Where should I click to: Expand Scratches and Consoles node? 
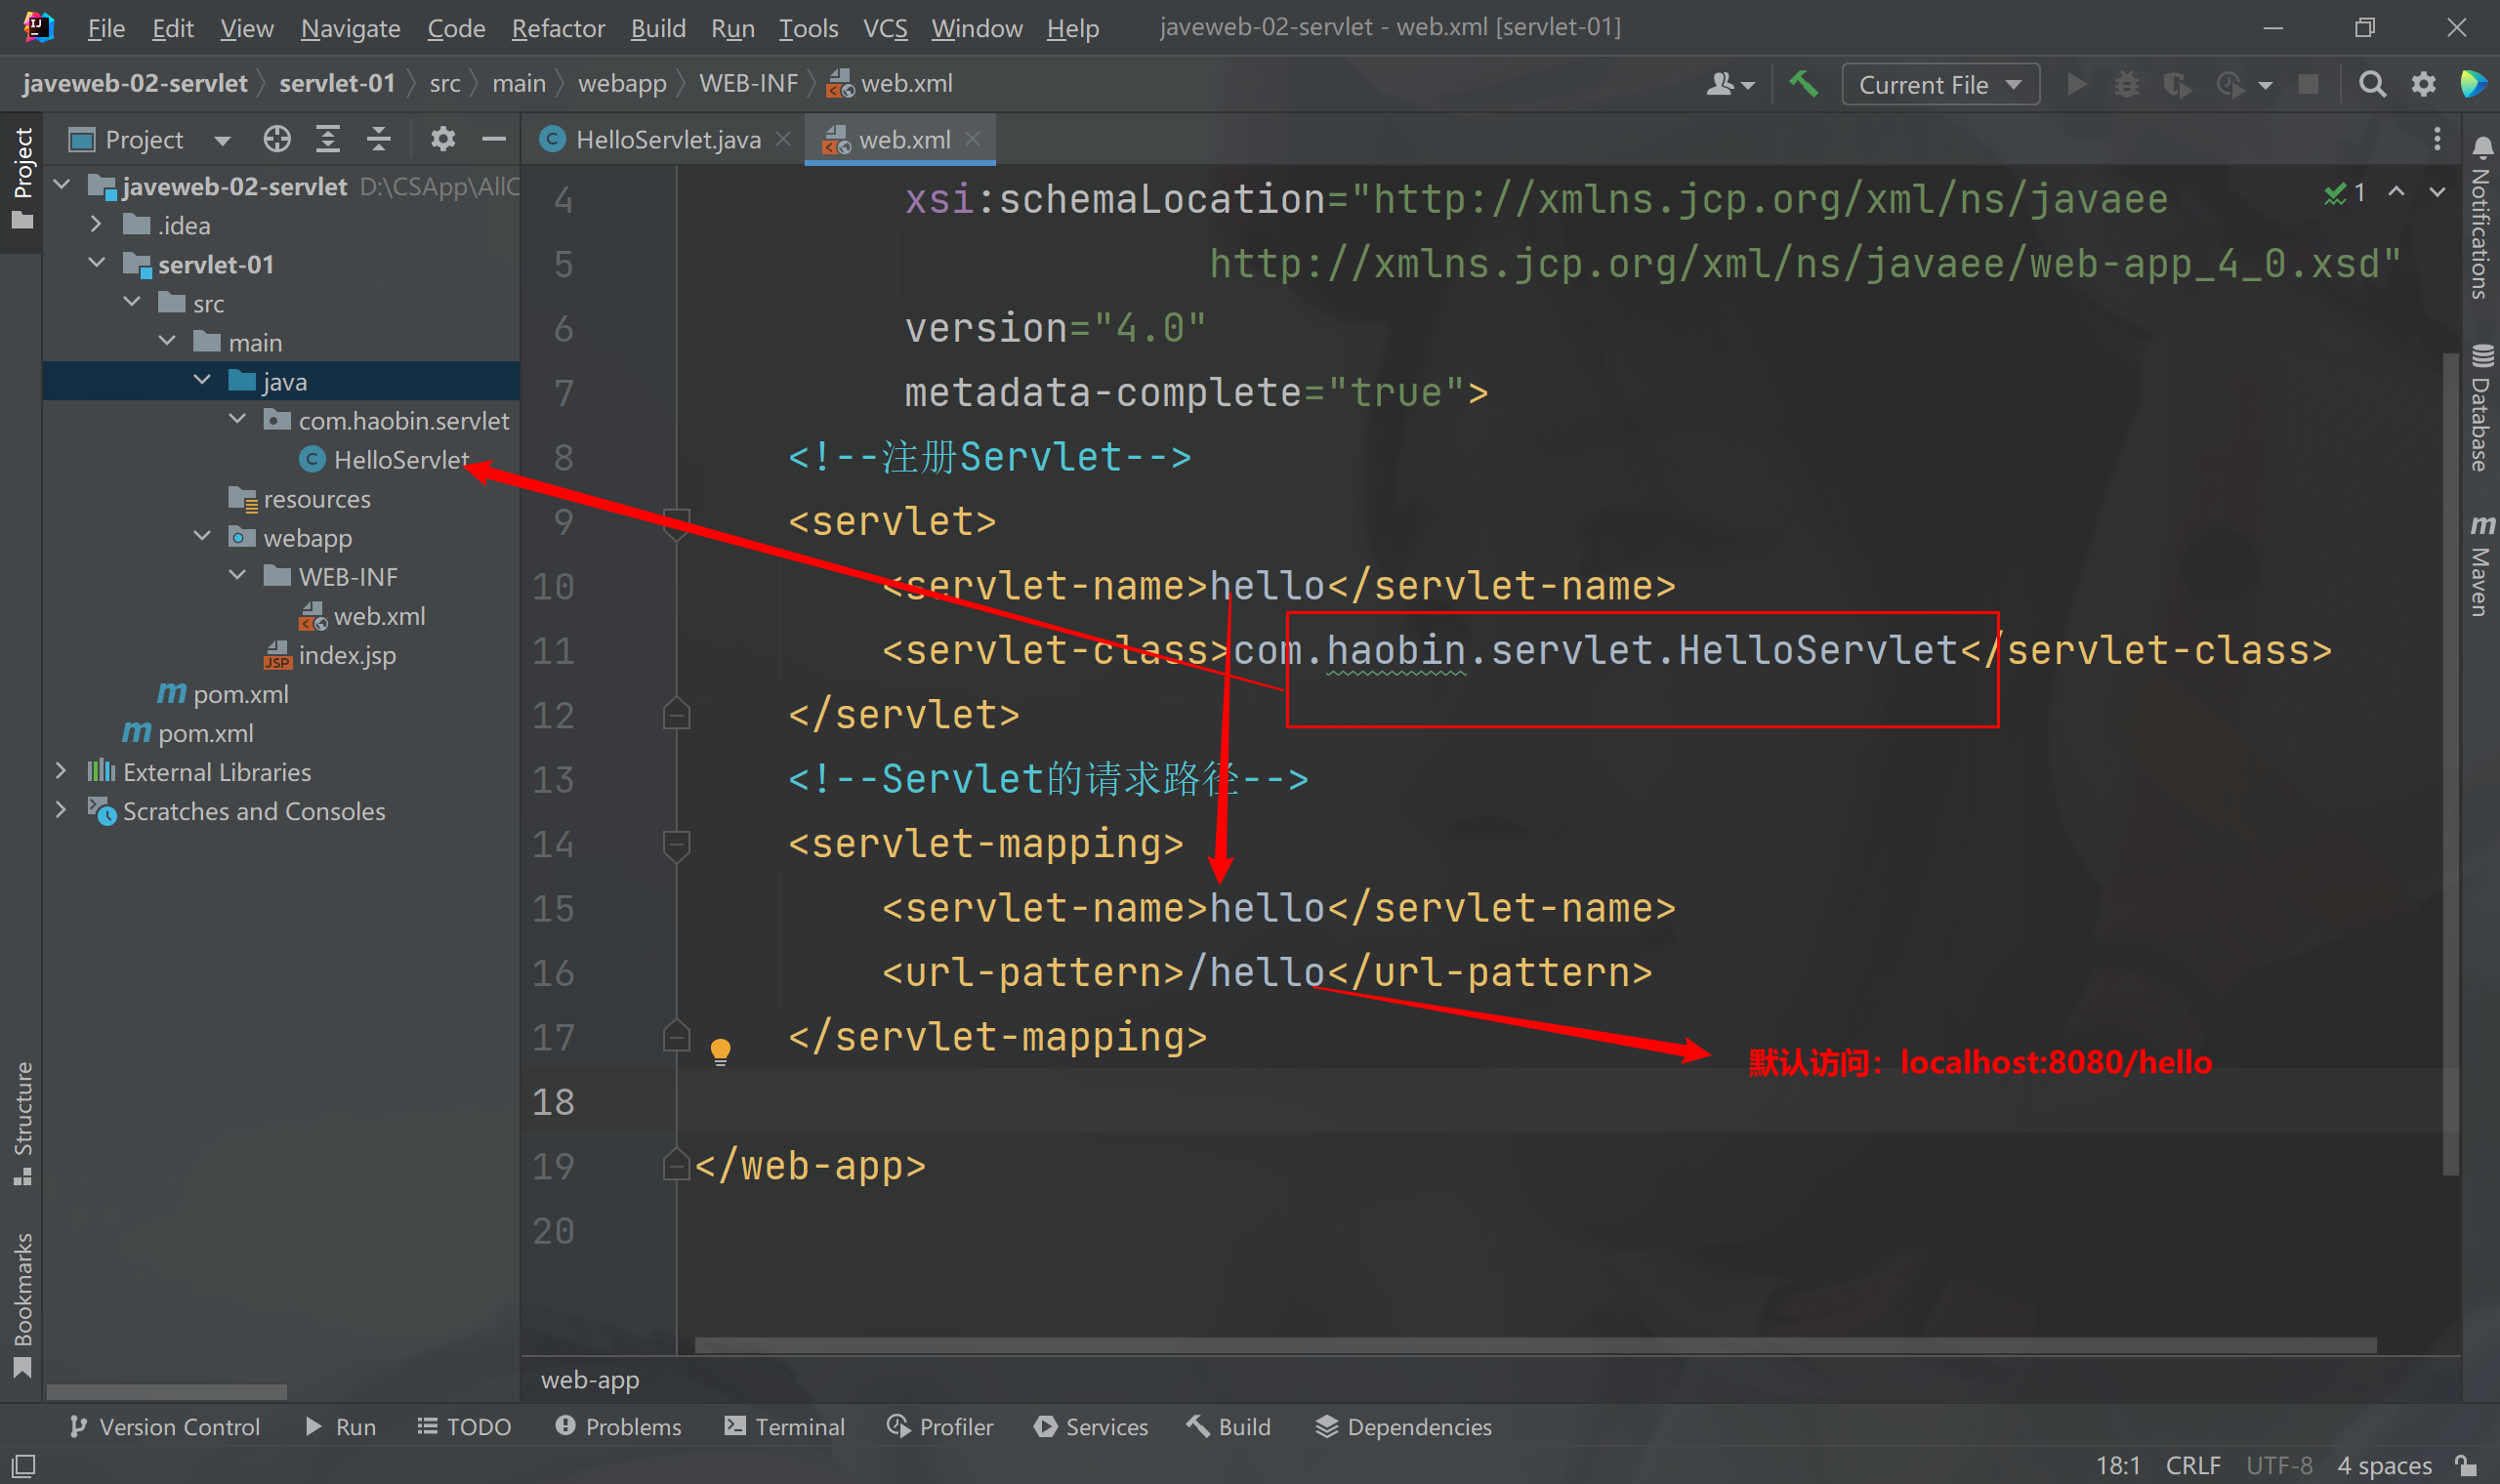click(x=61, y=809)
